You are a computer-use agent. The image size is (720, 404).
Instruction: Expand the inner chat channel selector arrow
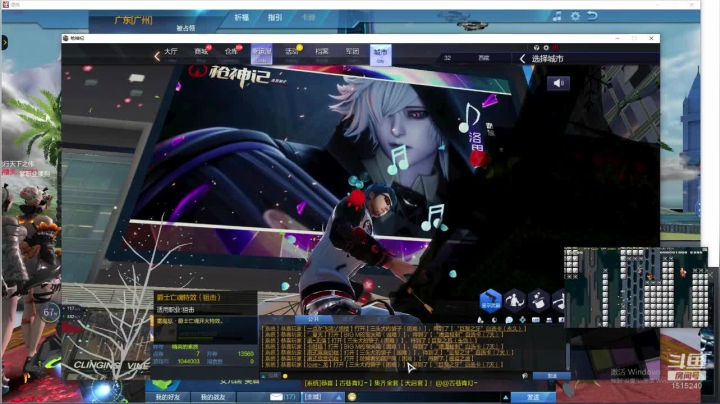[x=264, y=376]
